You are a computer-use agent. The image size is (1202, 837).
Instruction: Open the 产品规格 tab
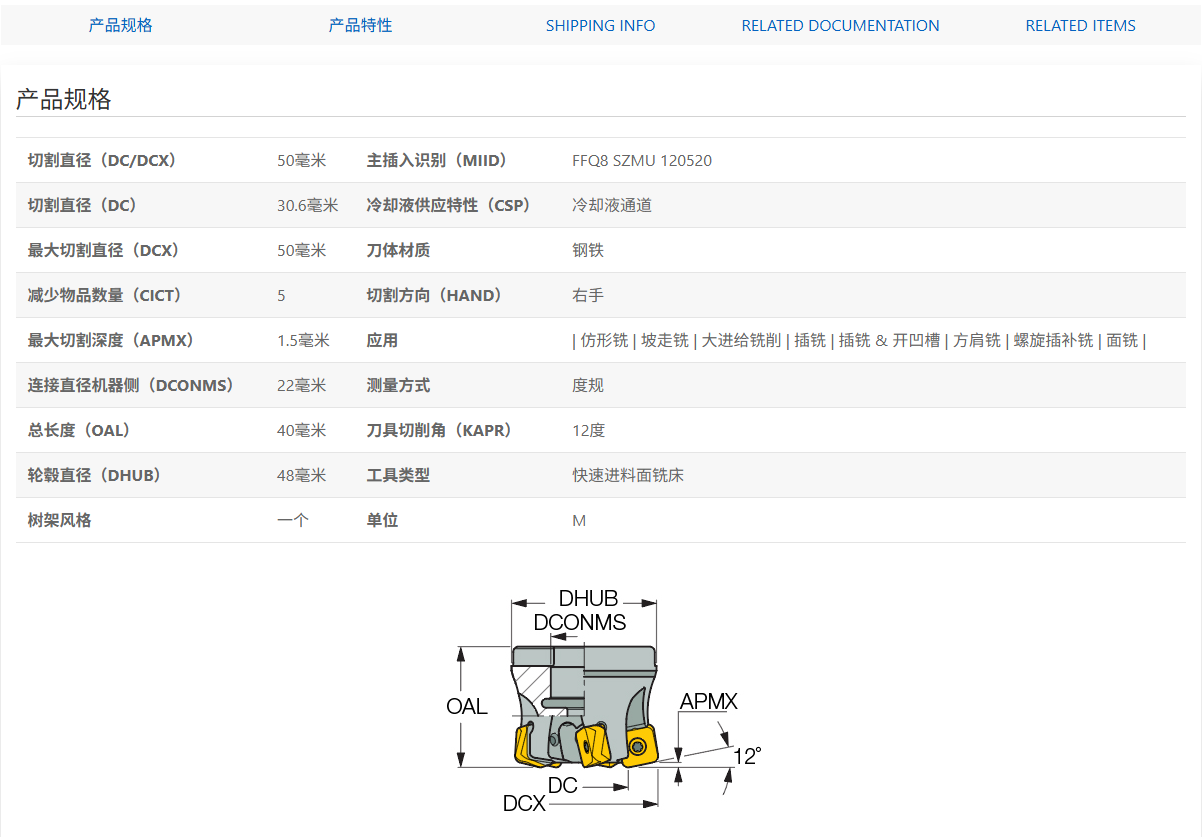click(x=120, y=26)
